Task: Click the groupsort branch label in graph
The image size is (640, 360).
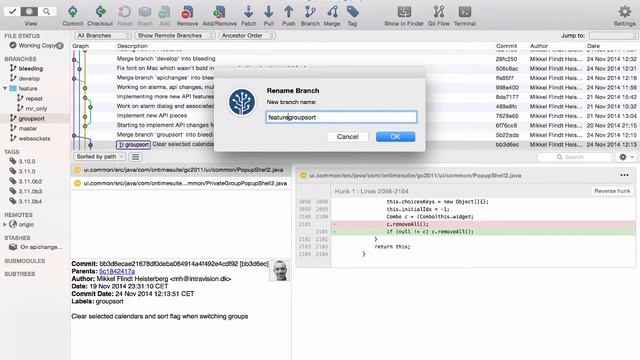Action: click(x=133, y=144)
